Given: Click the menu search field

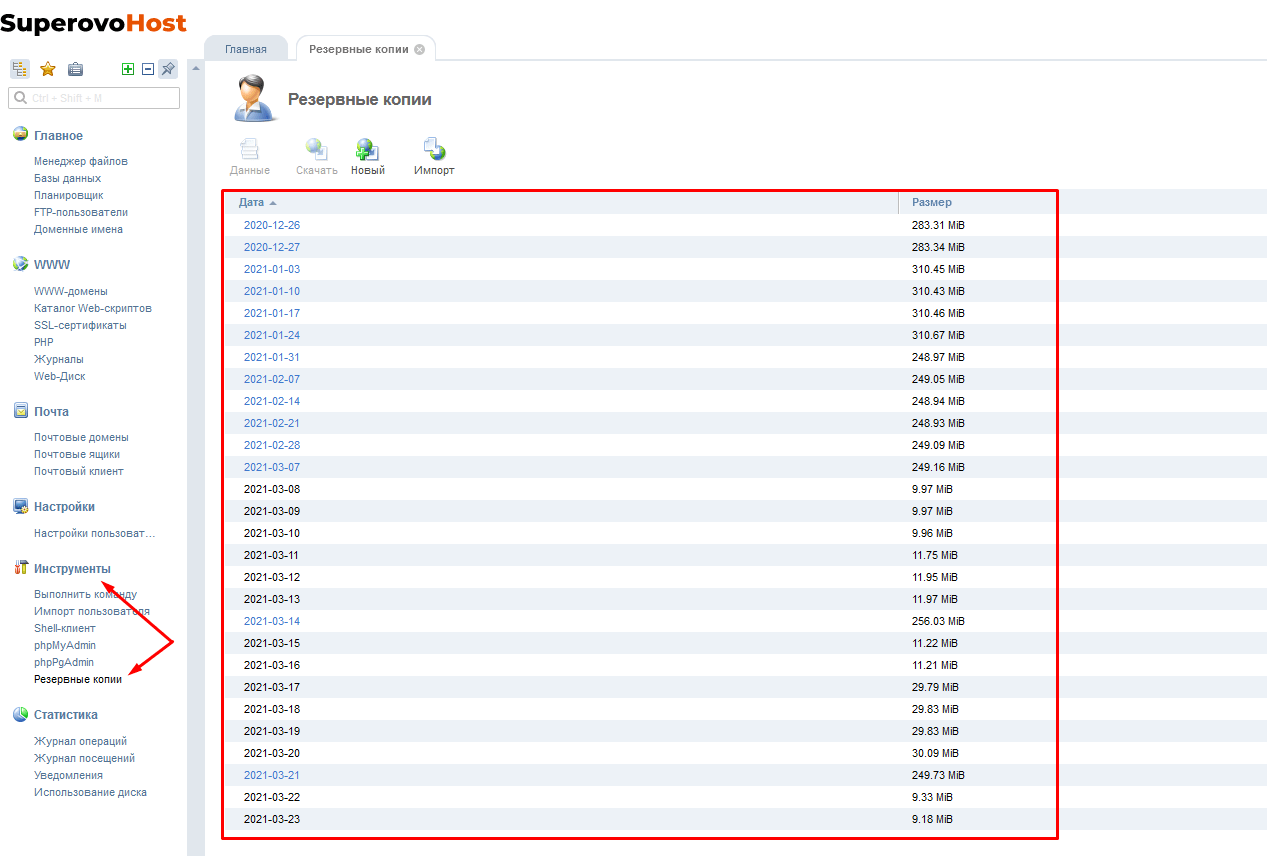Looking at the screenshot, I should coord(94,98).
